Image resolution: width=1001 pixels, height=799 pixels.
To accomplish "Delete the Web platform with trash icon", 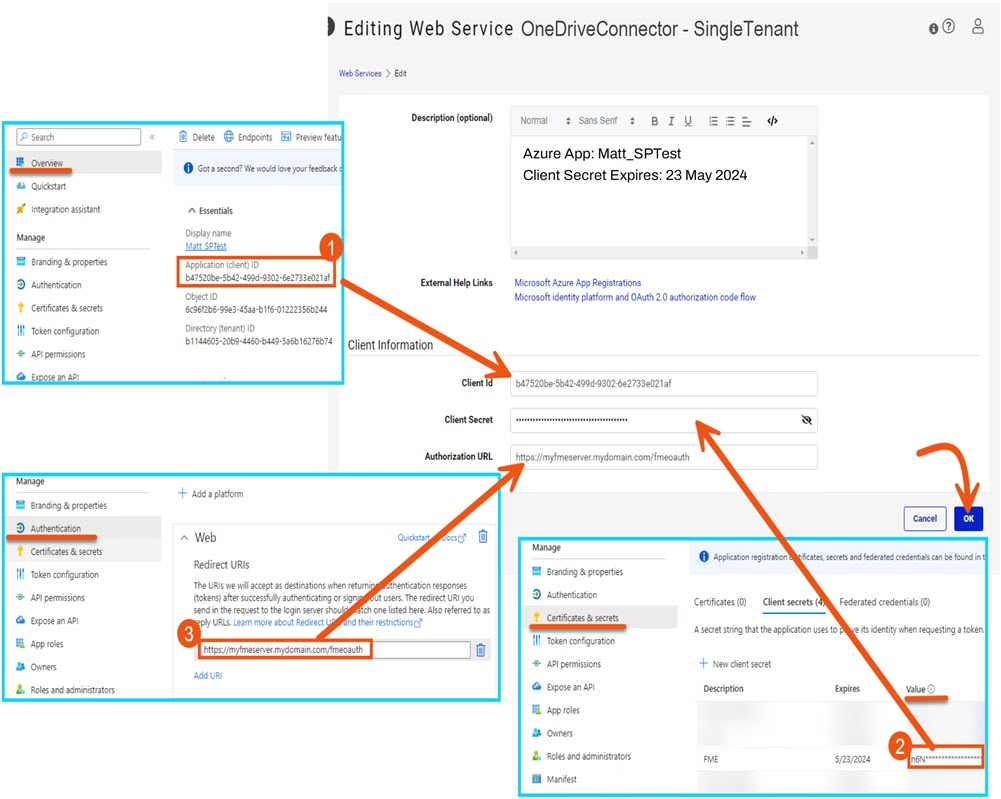I will [483, 536].
